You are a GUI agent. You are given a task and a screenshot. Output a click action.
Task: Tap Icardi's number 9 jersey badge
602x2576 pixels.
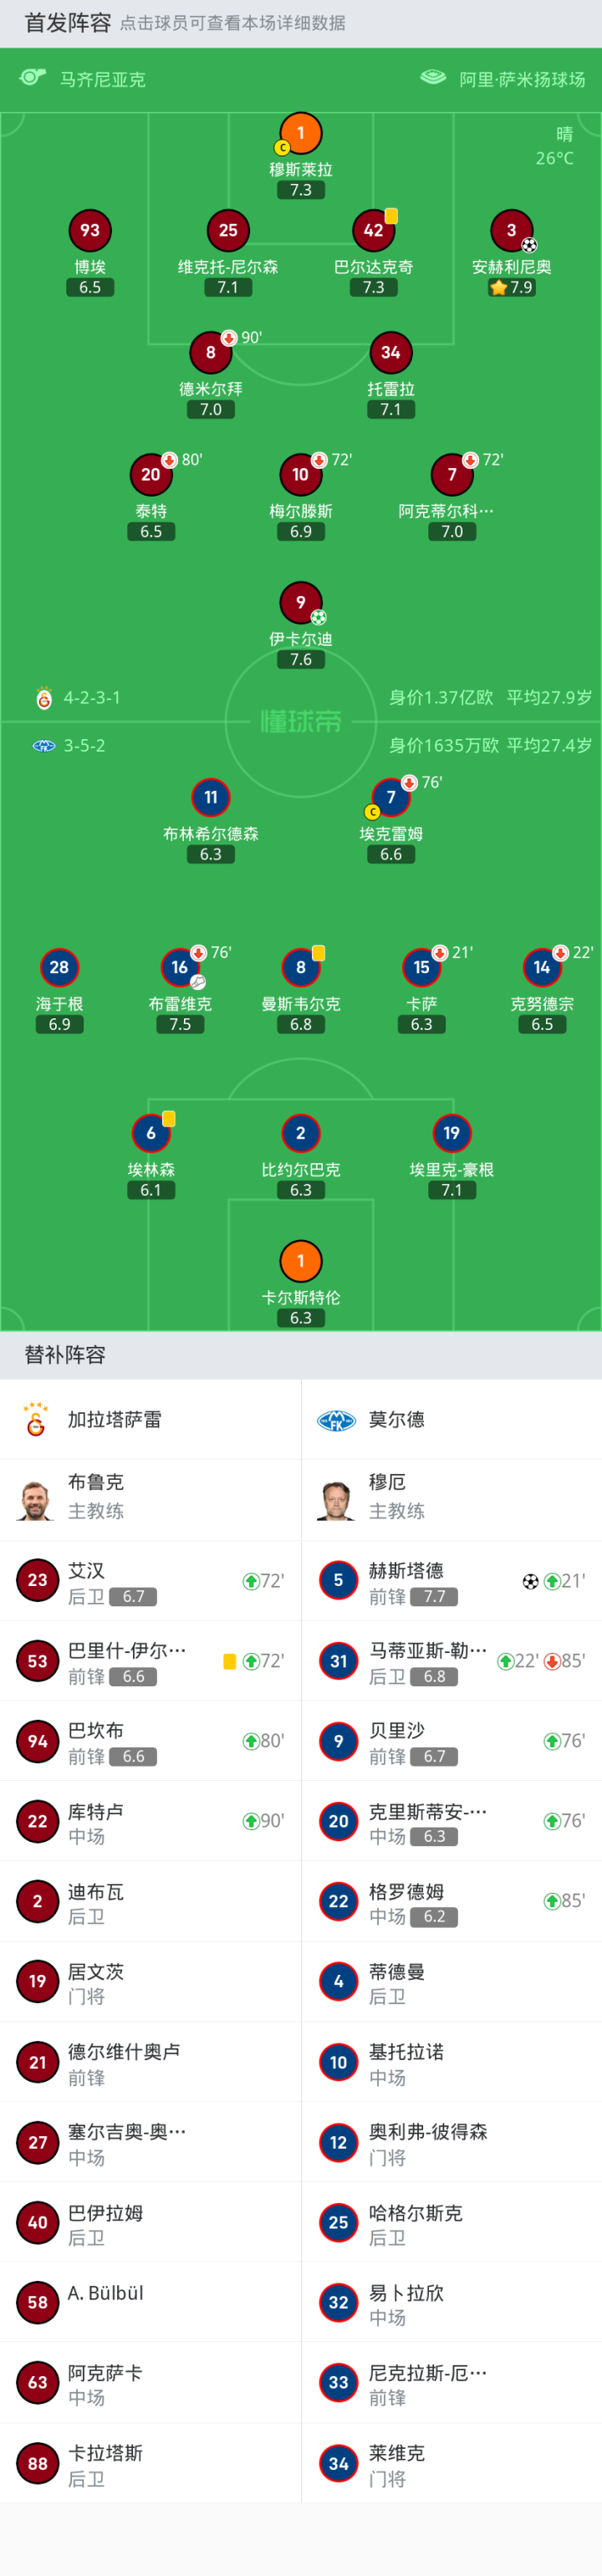[x=300, y=602]
